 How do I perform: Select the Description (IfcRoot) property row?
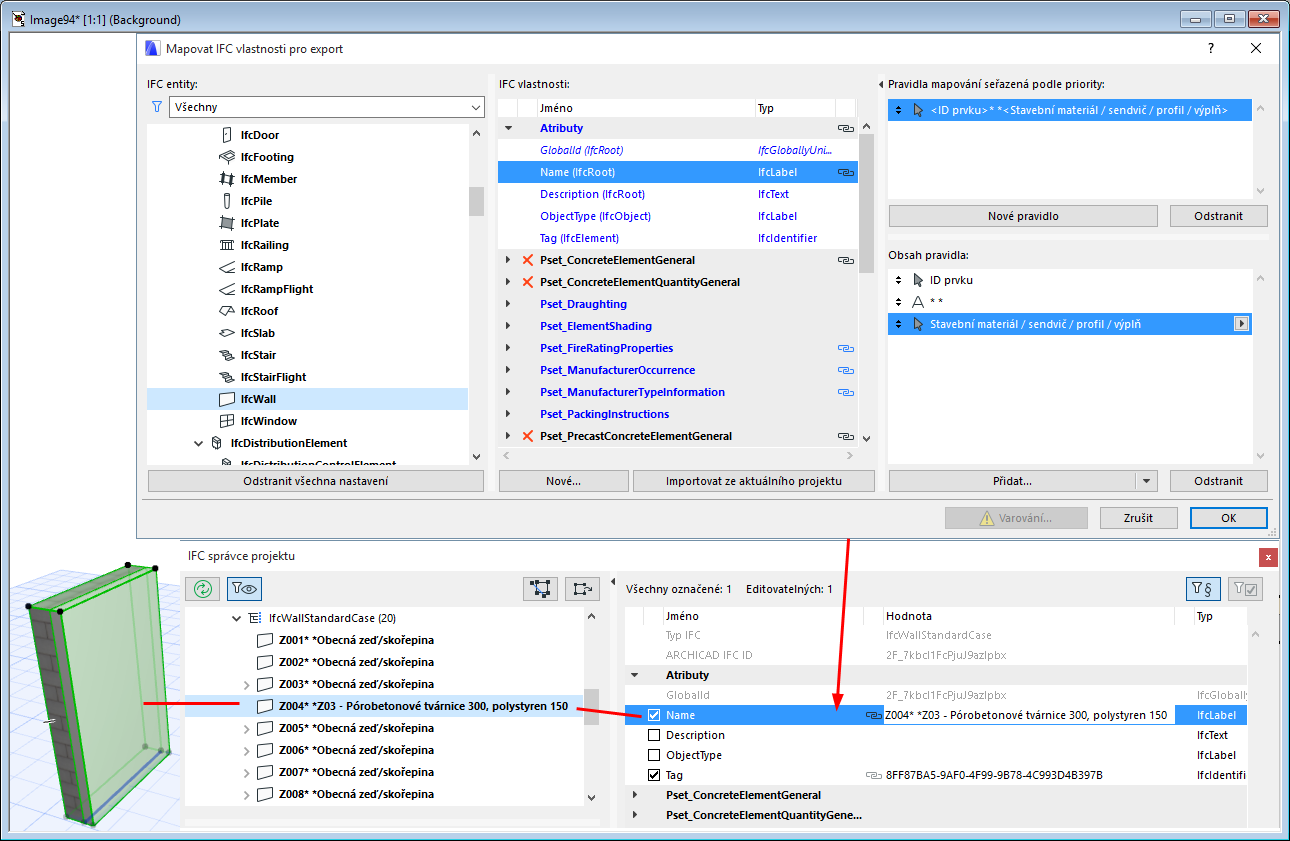click(x=677, y=194)
